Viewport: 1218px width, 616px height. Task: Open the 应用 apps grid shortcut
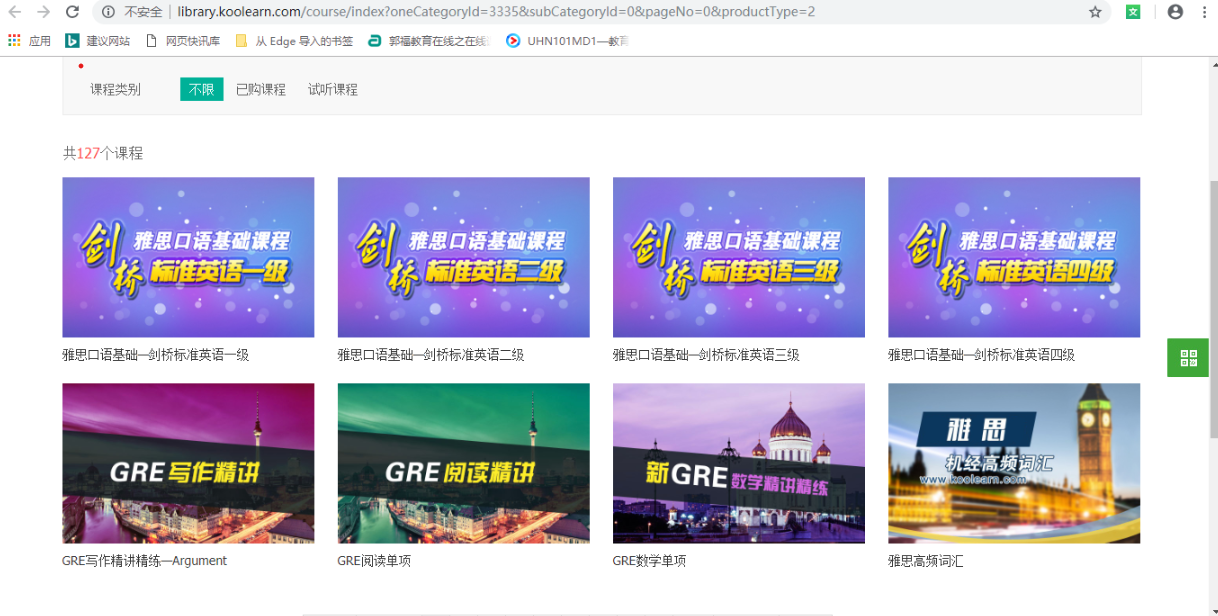pos(29,41)
